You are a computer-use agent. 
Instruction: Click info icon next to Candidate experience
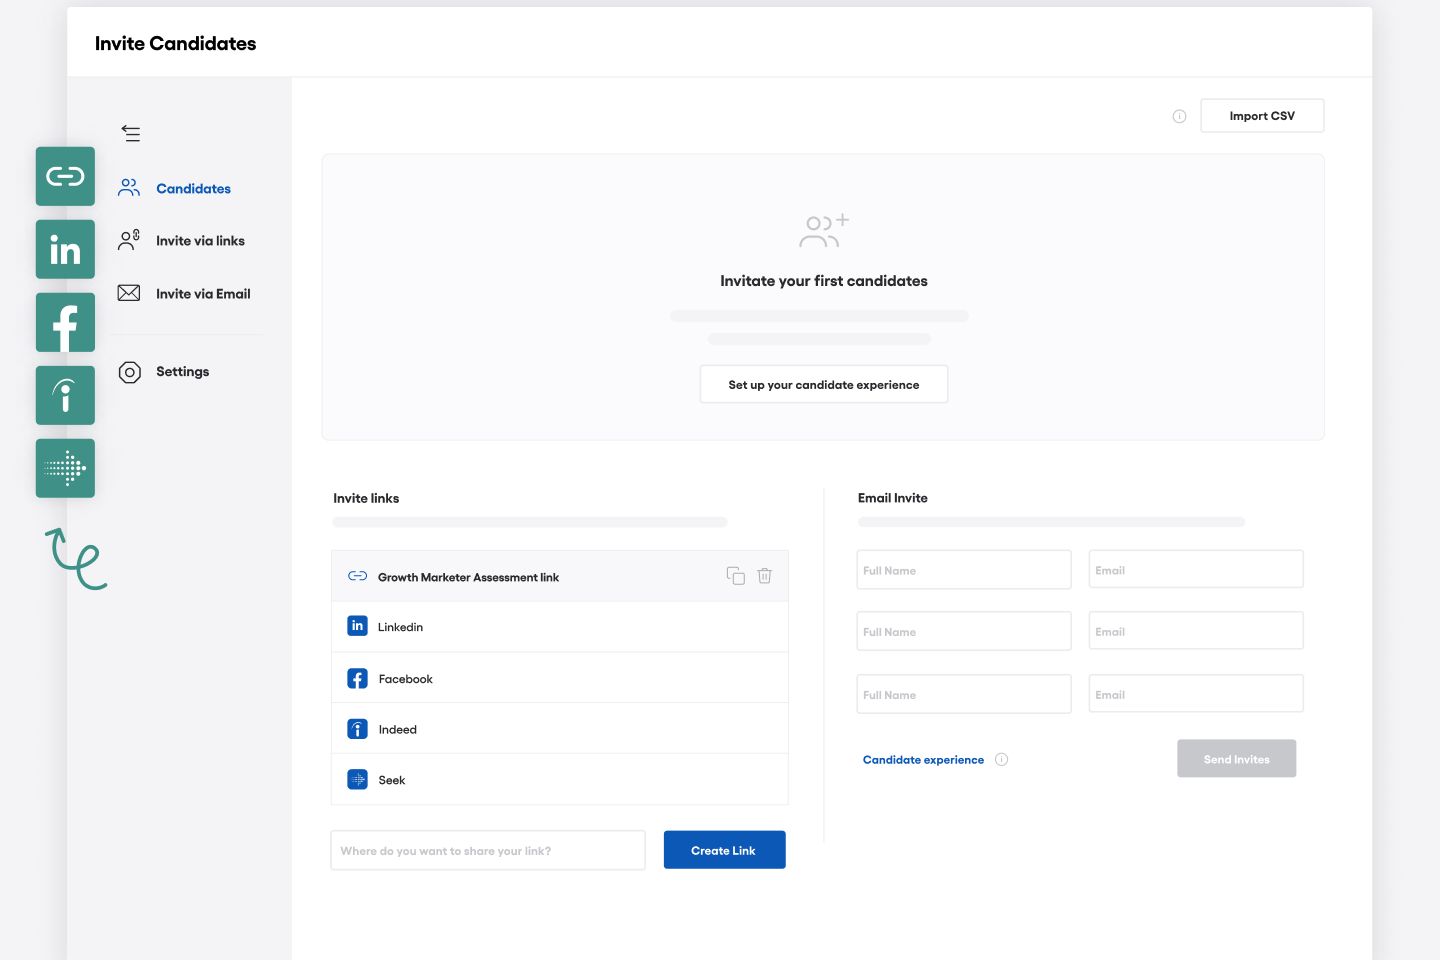tap(1001, 760)
